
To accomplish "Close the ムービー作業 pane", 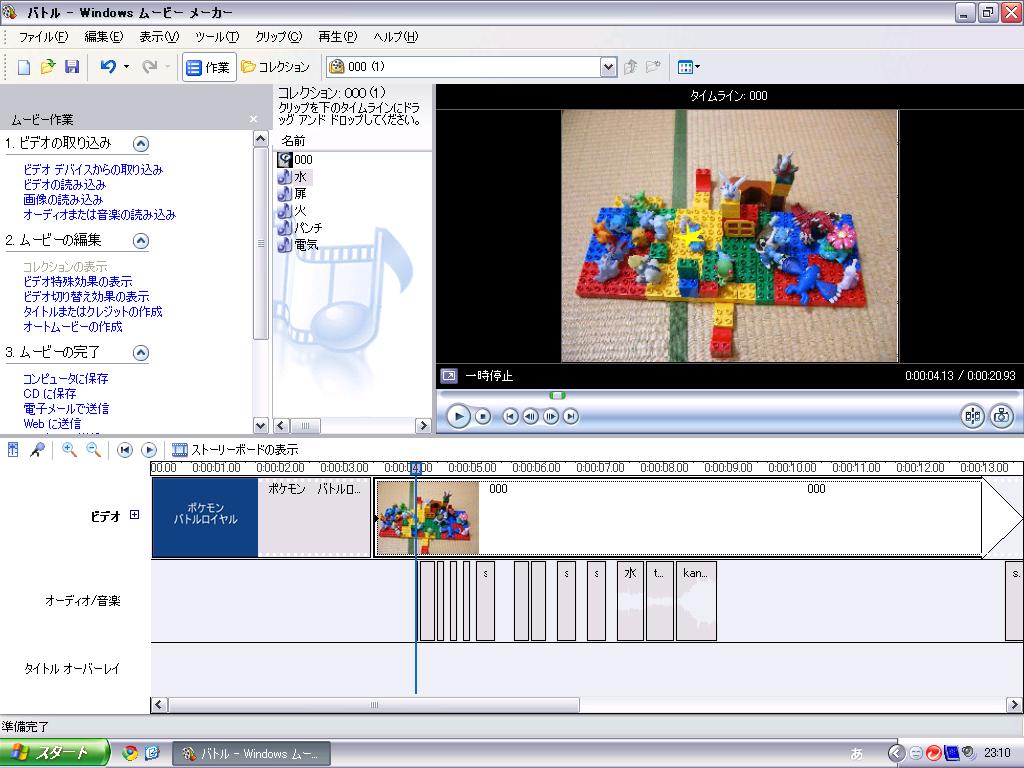I will pyautogui.click(x=253, y=119).
